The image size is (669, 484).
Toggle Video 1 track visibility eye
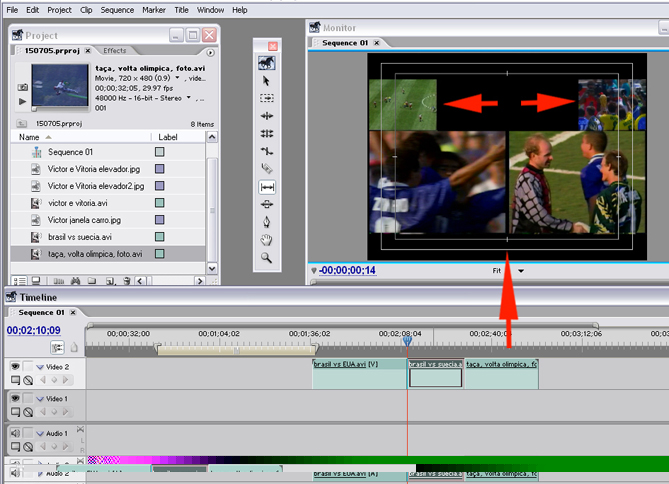(x=15, y=398)
